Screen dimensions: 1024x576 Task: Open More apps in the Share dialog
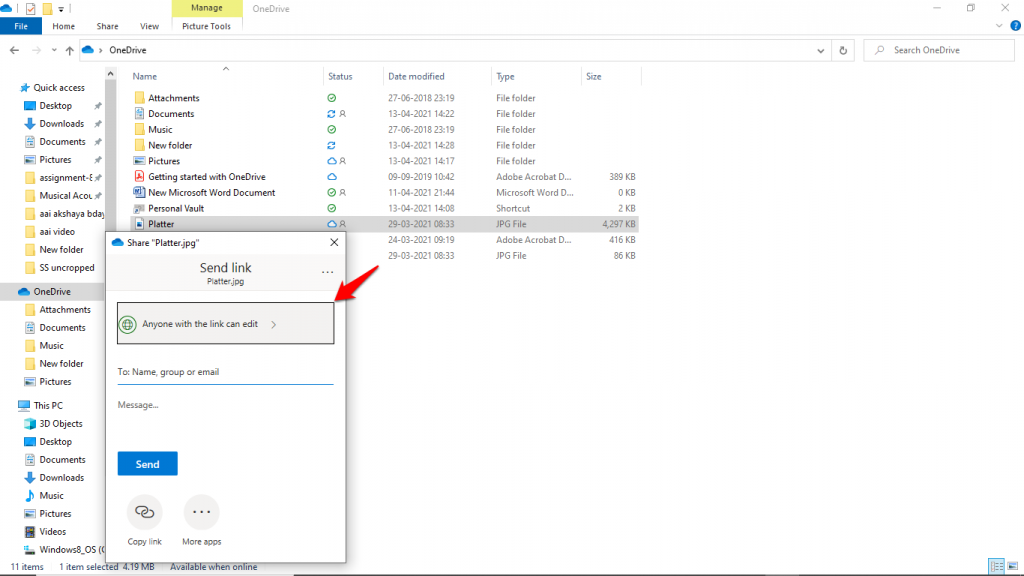tap(201, 512)
